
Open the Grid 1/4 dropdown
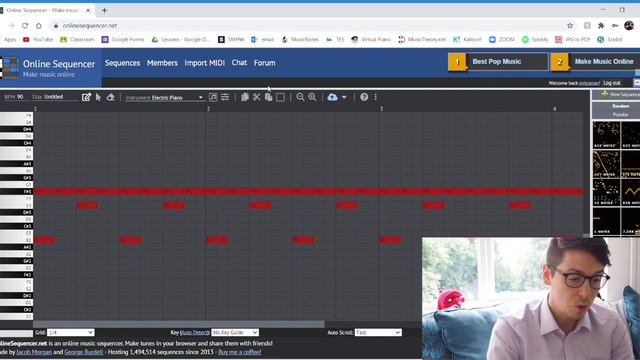pyautogui.click(x=71, y=332)
